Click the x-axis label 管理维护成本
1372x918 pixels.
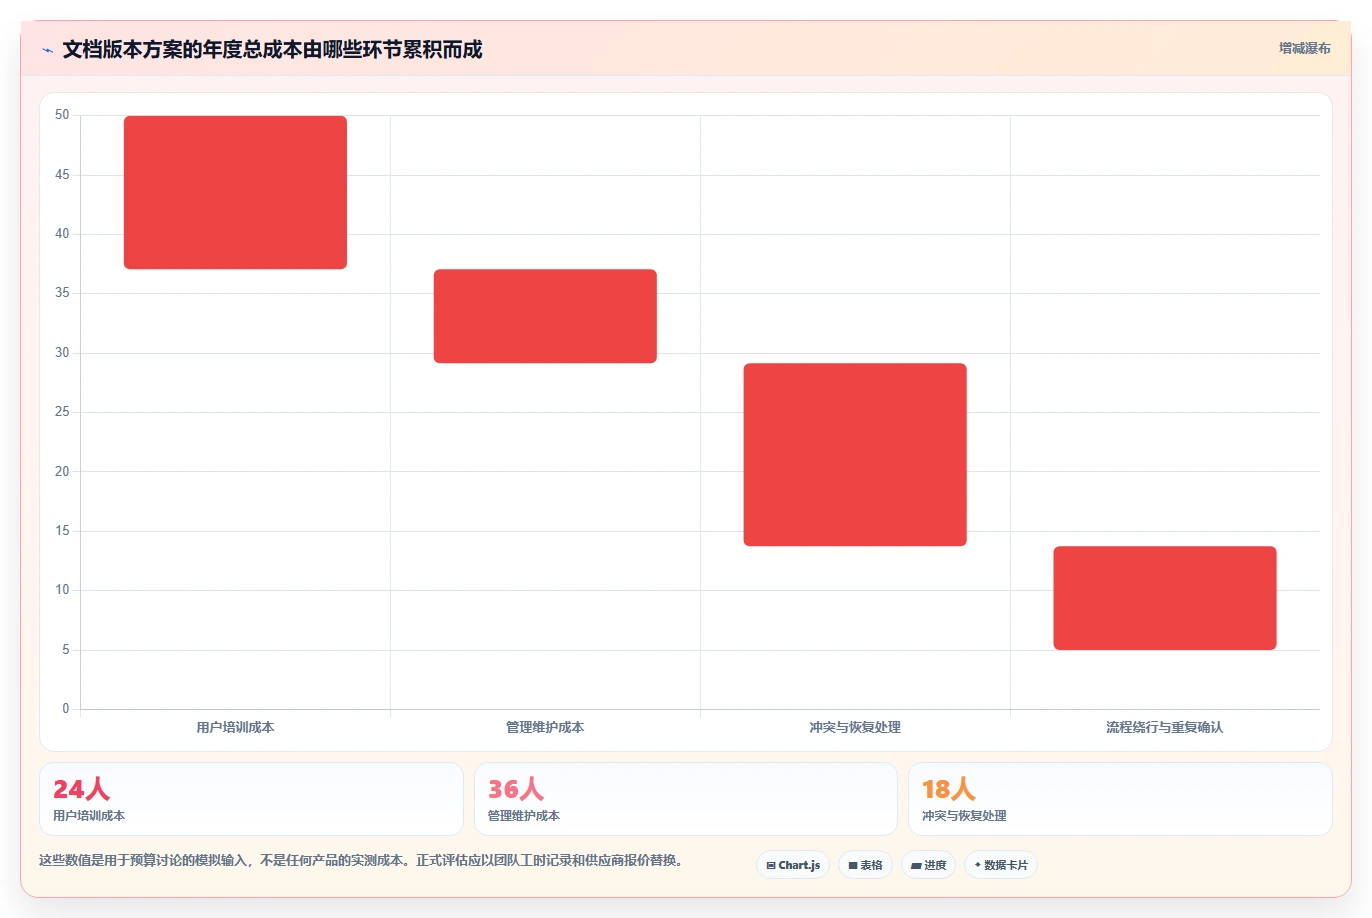[545, 727]
